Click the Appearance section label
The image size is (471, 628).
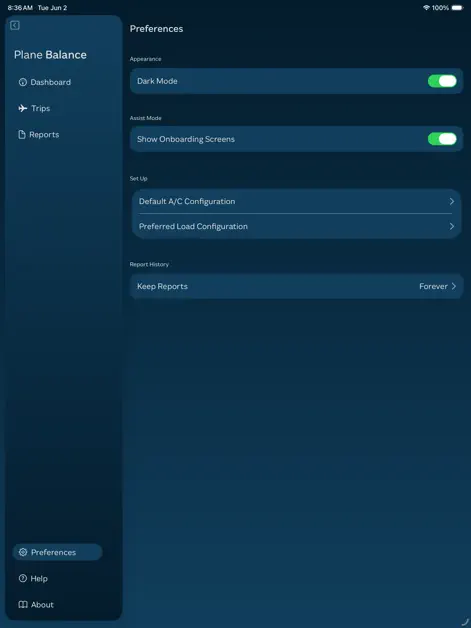pyautogui.click(x=145, y=59)
